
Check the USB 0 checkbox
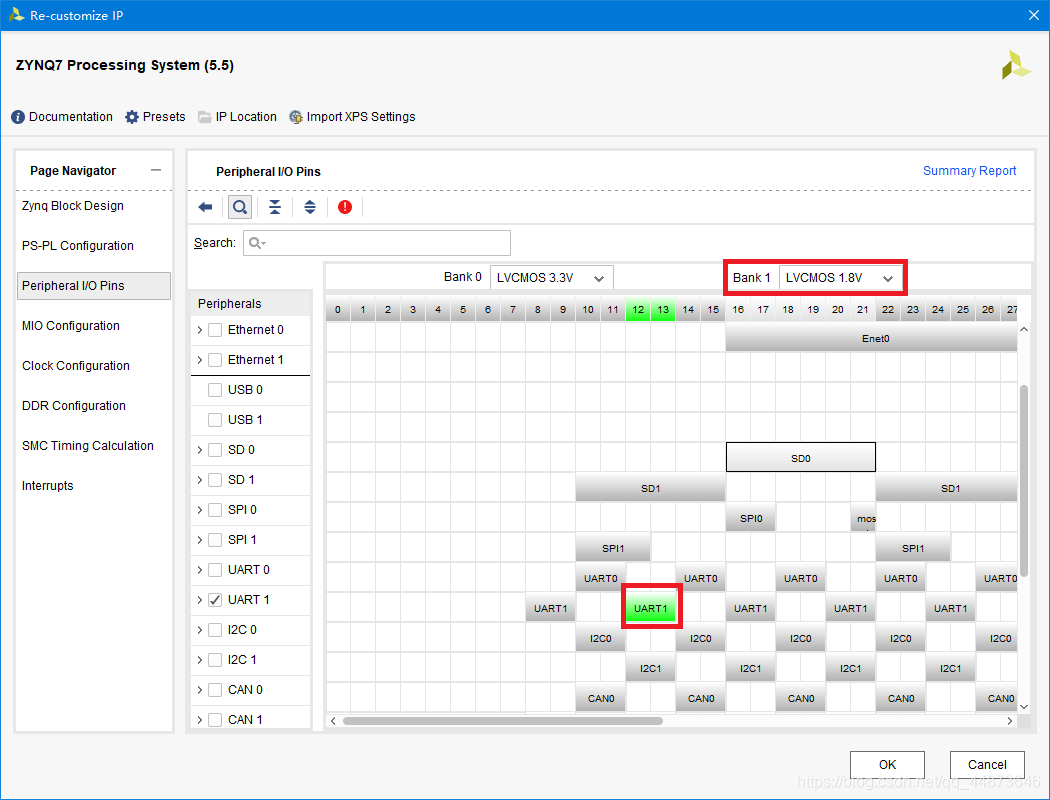pyautogui.click(x=215, y=390)
